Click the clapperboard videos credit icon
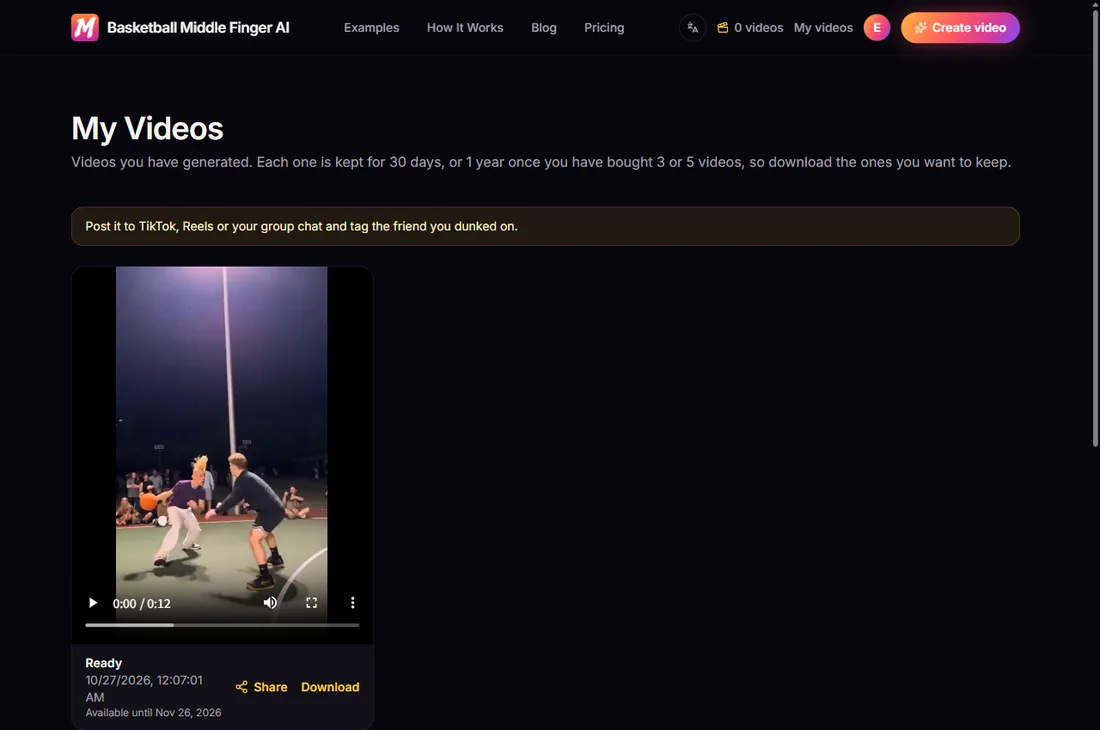Screen dimensions: 1100x730 click(723, 27)
